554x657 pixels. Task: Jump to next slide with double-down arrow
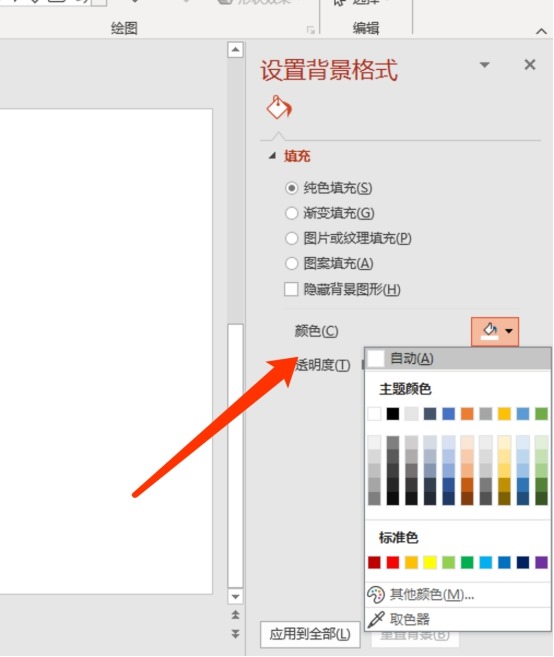[x=236, y=634]
